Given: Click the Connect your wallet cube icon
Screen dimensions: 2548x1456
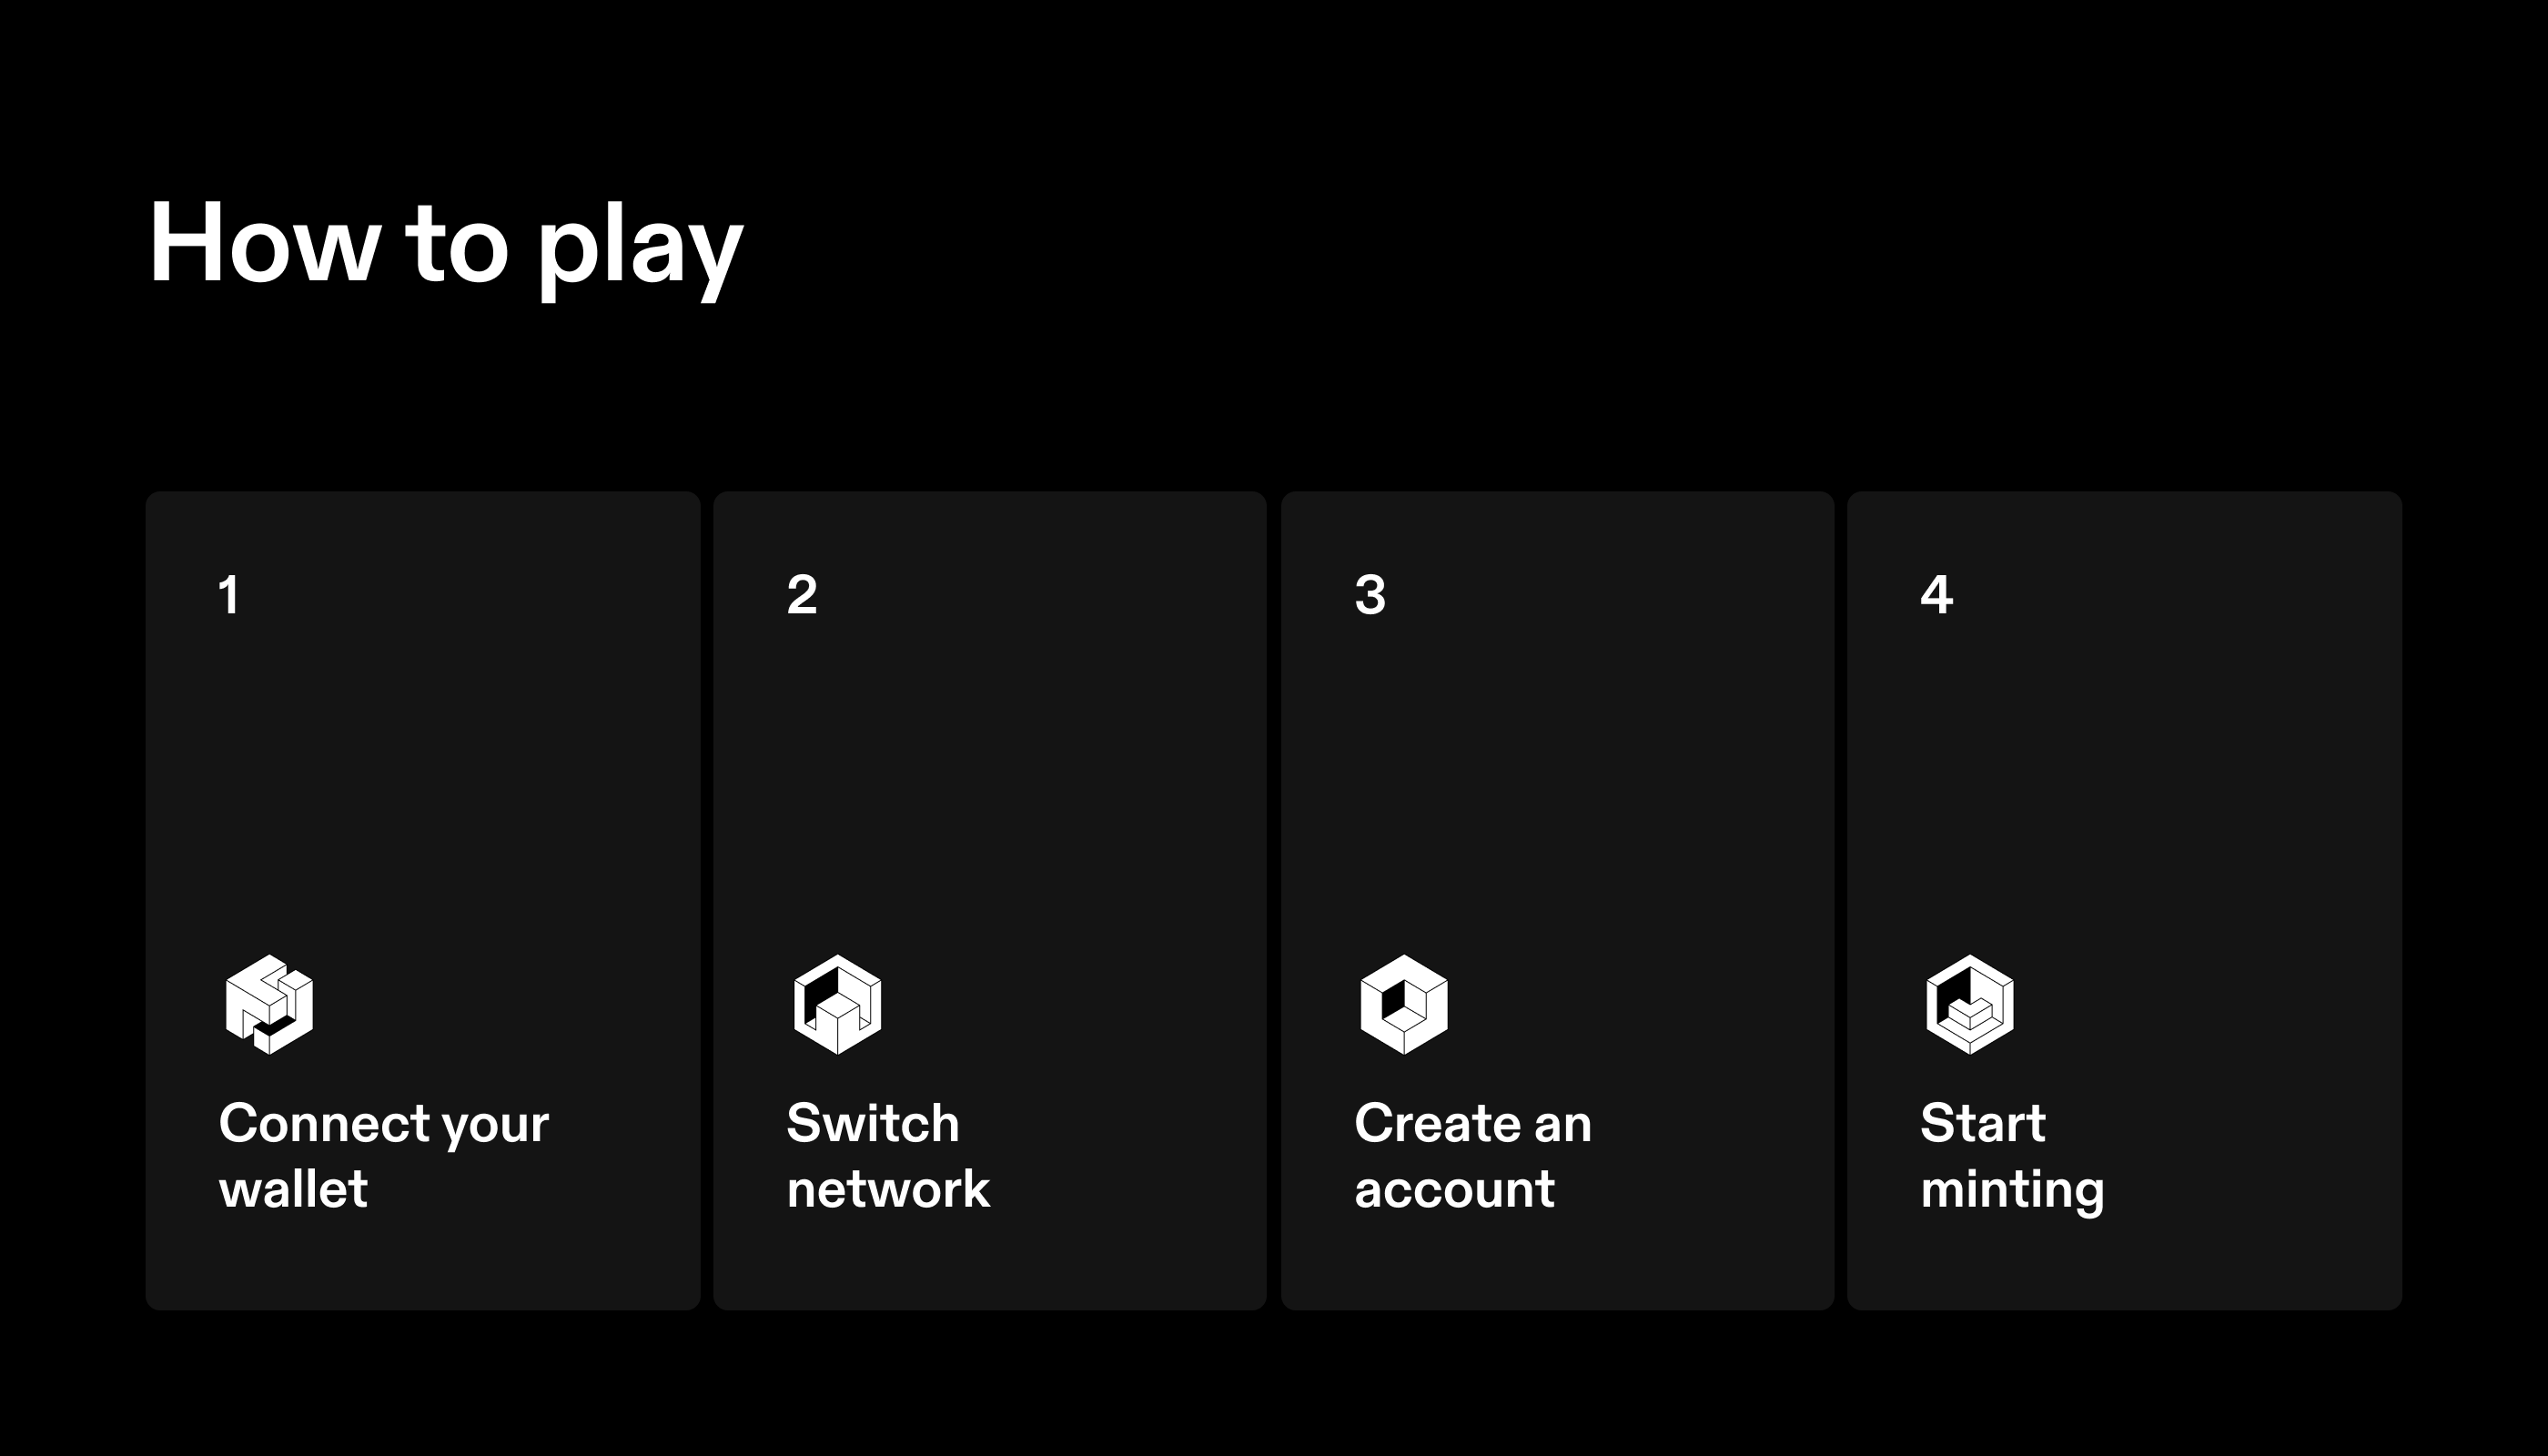Looking at the screenshot, I should [x=269, y=1004].
